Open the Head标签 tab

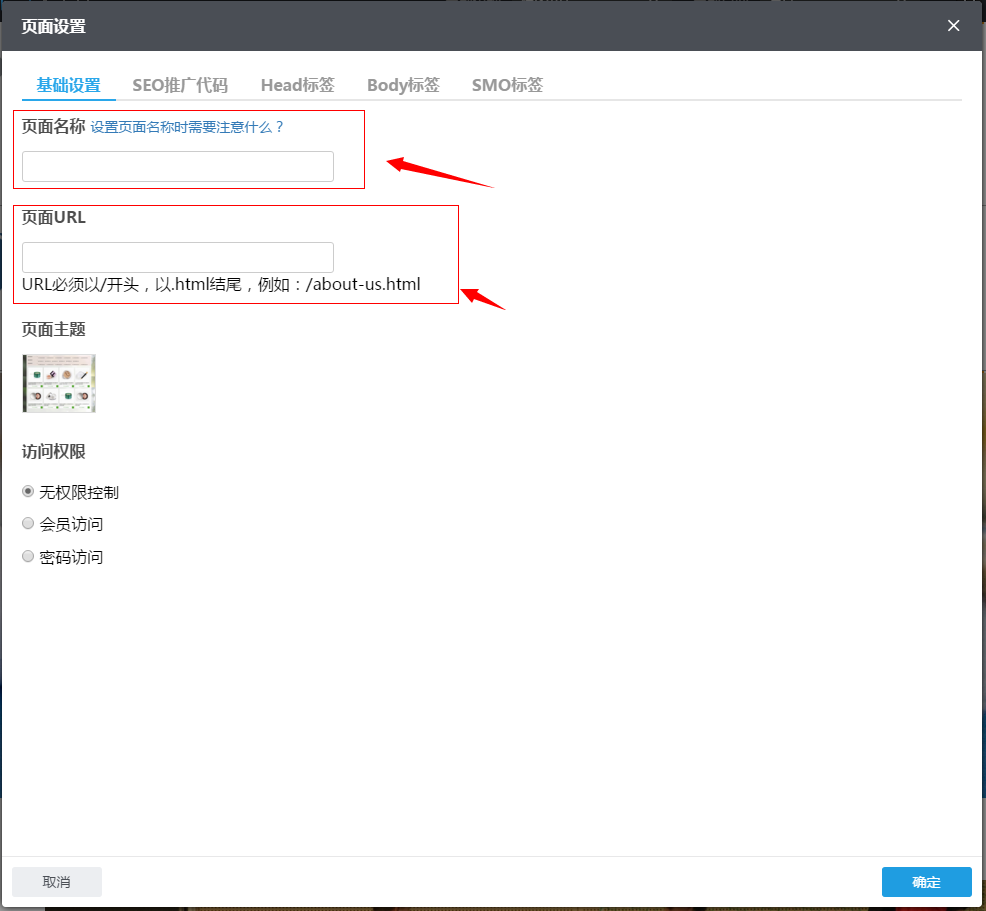(297, 85)
